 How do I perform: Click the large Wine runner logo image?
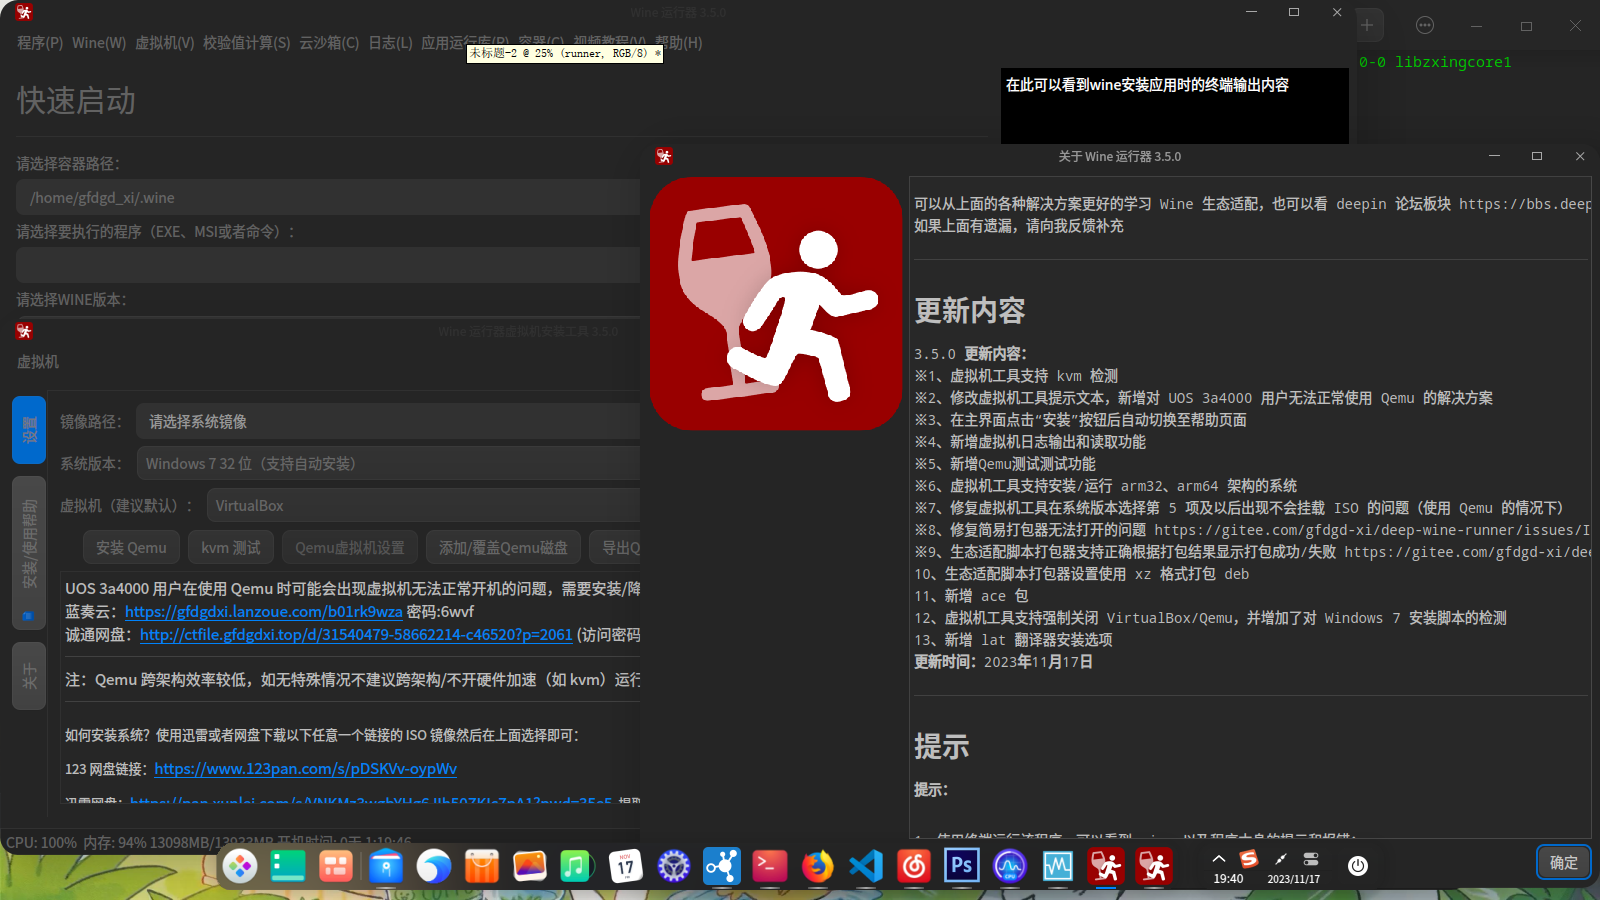(x=776, y=304)
